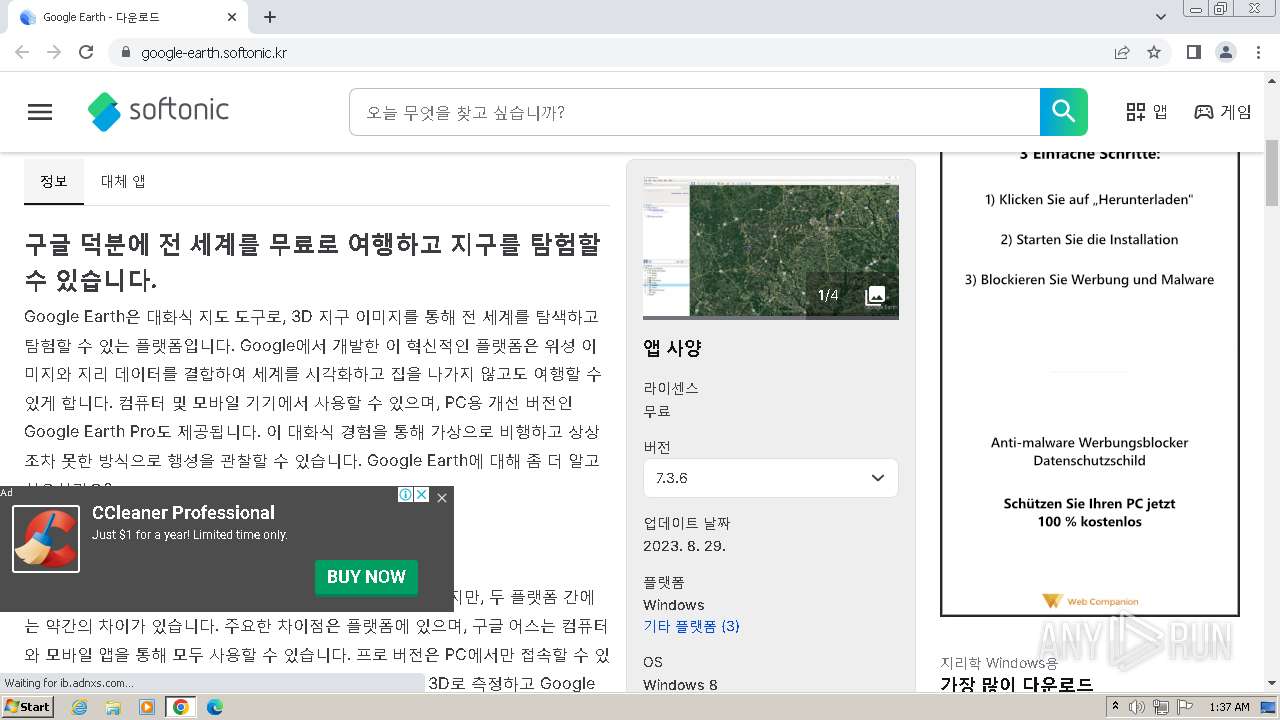Click the Chrome taskbar icon

pyautogui.click(x=181, y=707)
